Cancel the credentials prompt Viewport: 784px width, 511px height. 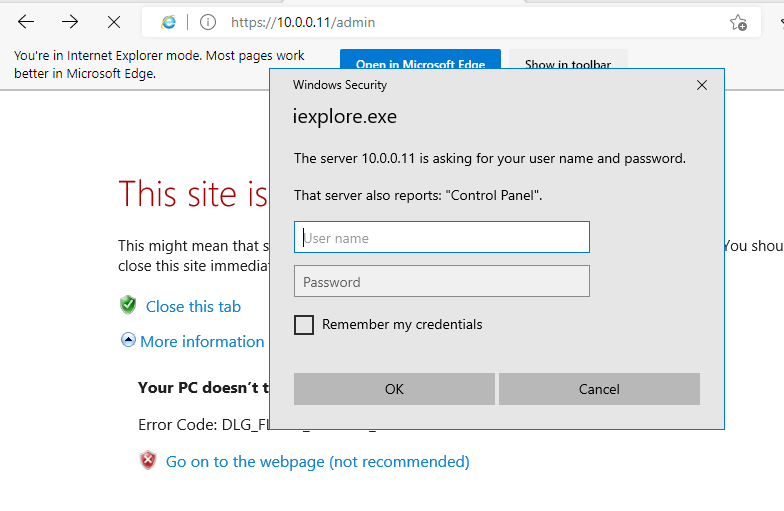[x=599, y=389]
